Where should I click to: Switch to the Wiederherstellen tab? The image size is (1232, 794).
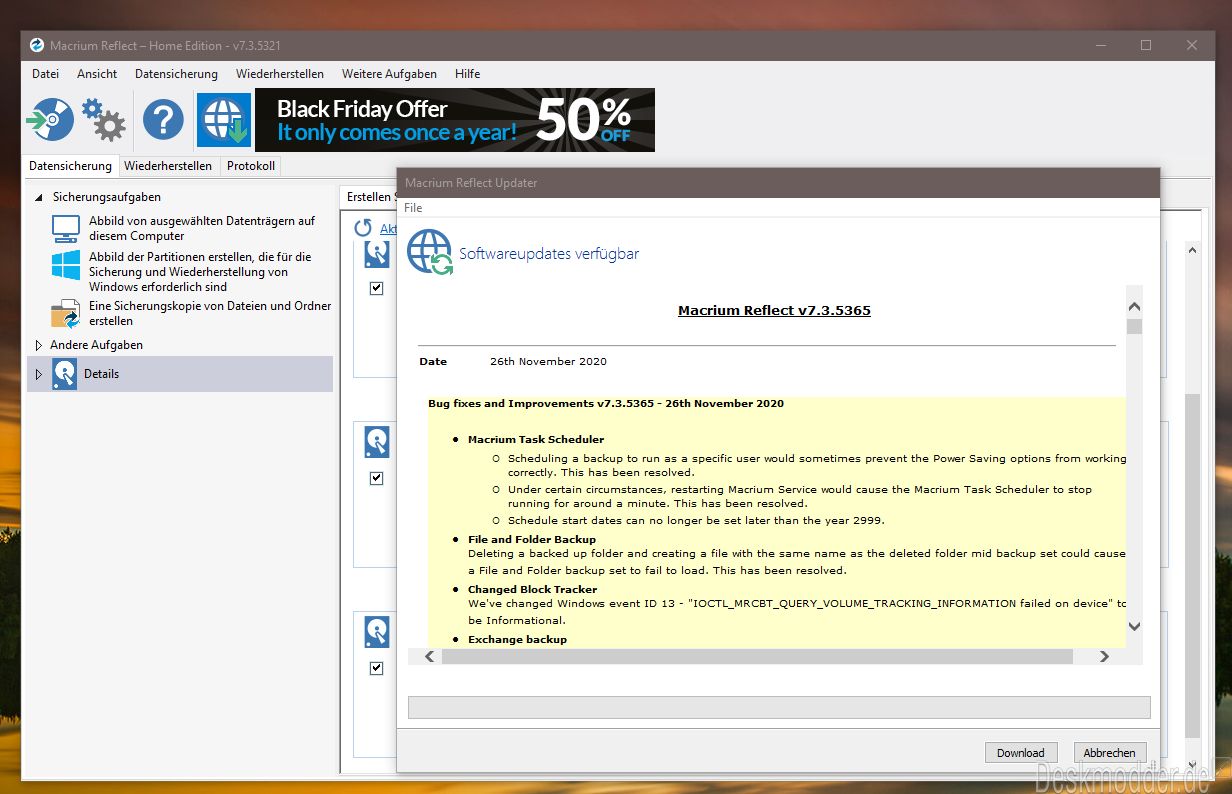168,166
